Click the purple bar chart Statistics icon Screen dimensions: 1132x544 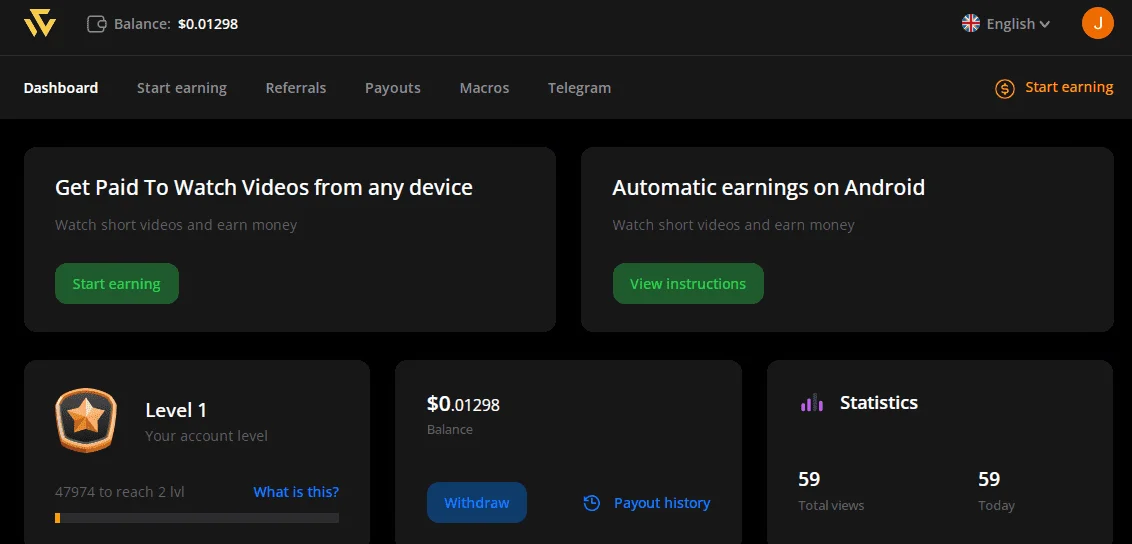pyautogui.click(x=811, y=403)
